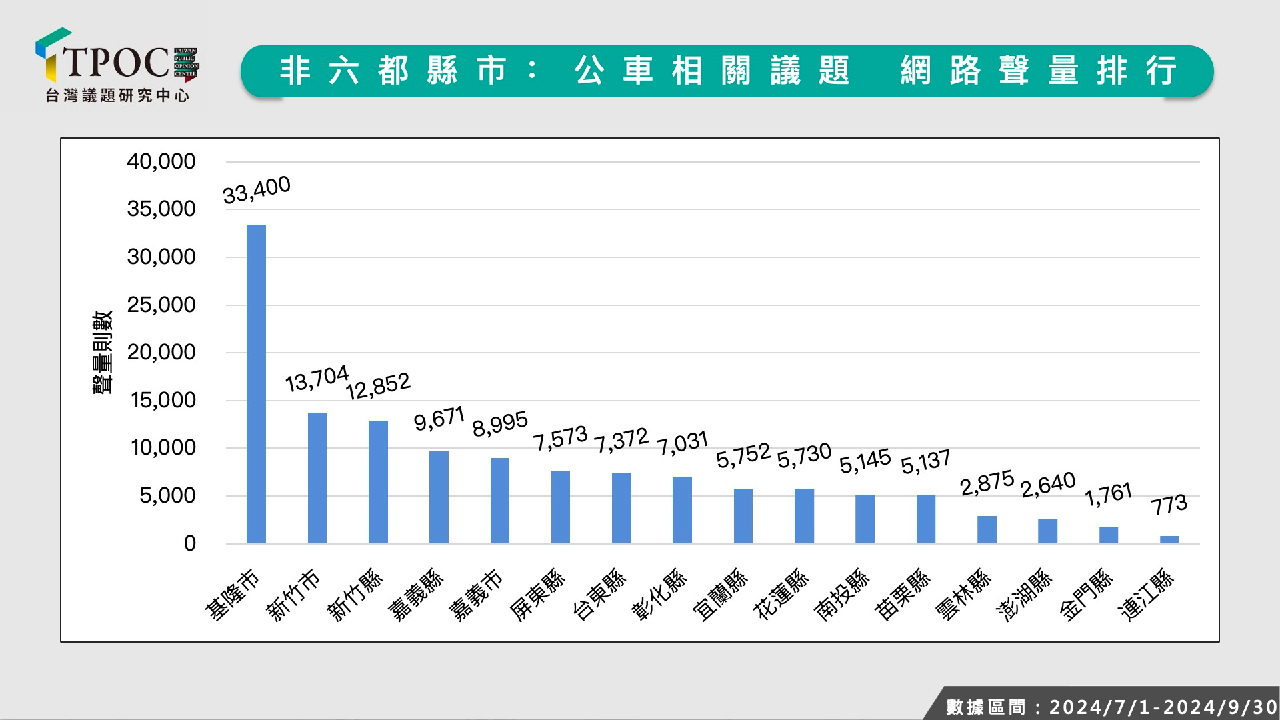1280x720 pixels.
Task: Click the 苗栗縣 axis label
Action: 906,594
